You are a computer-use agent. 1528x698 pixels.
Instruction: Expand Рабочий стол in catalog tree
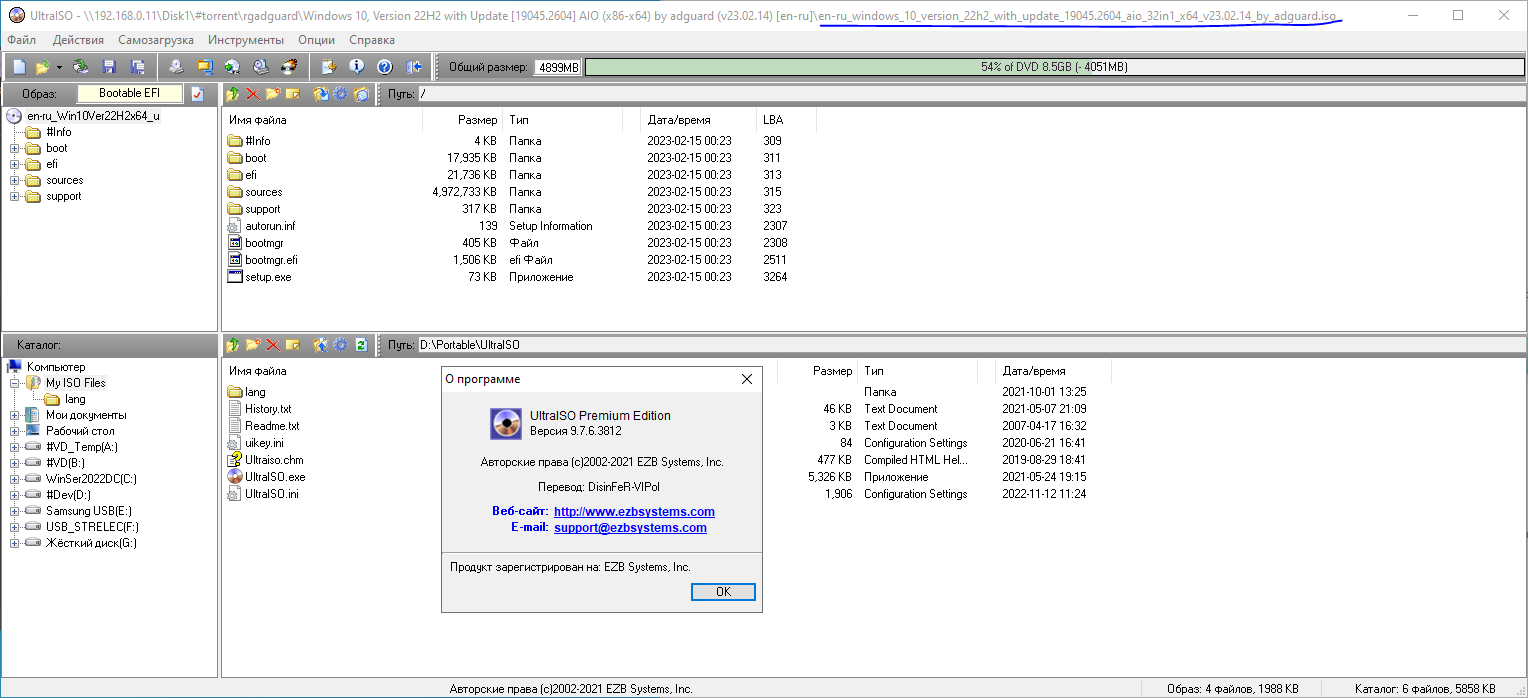14,431
